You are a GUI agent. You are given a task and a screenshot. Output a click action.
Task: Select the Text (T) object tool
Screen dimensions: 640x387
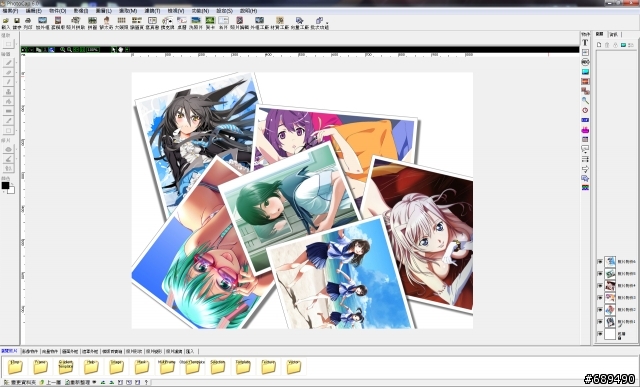pos(585,42)
